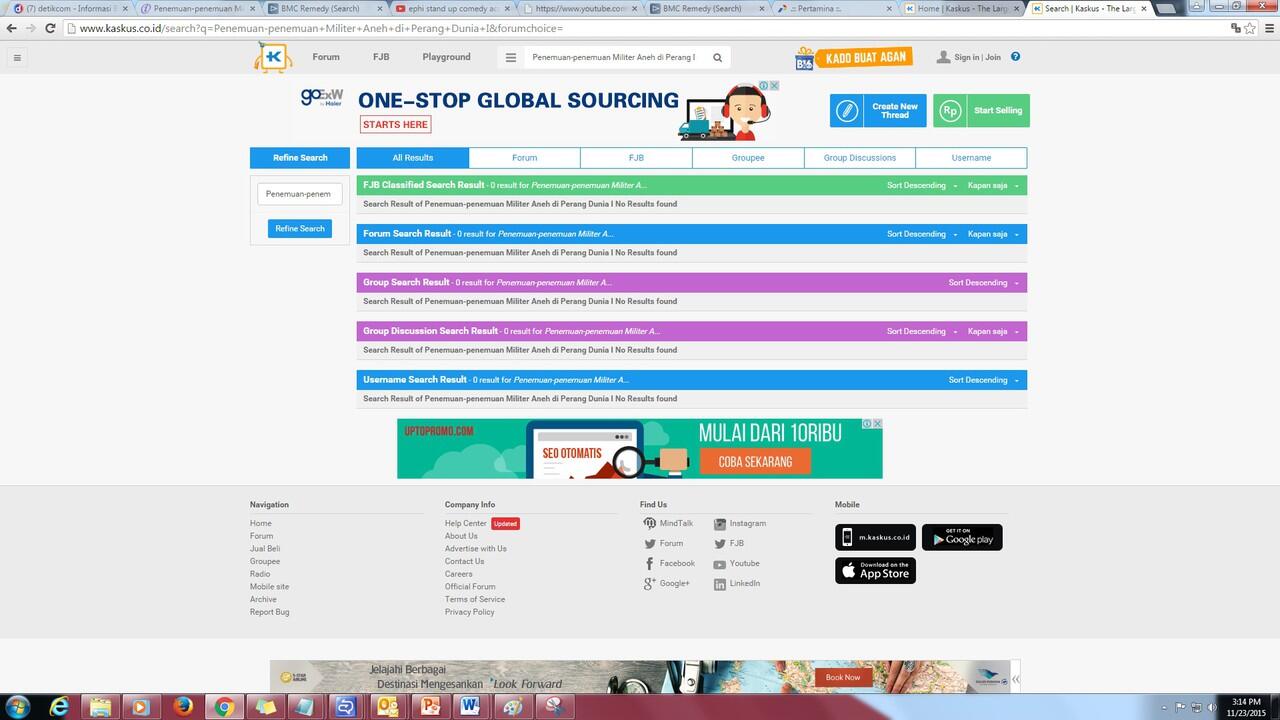Open the left hamburger sidebar menu
Image resolution: width=1280 pixels, height=720 pixels.
coord(16,58)
